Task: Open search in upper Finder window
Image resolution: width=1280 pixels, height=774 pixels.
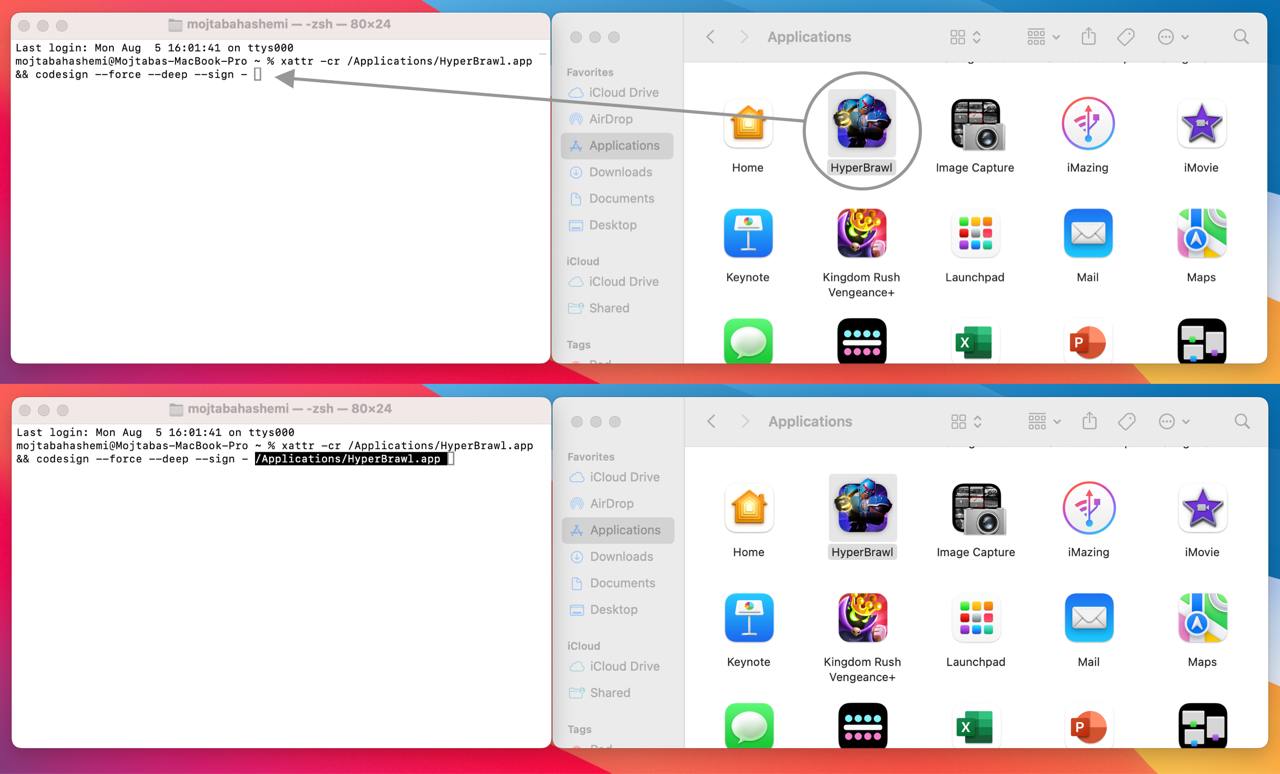Action: pyautogui.click(x=1241, y=37)
